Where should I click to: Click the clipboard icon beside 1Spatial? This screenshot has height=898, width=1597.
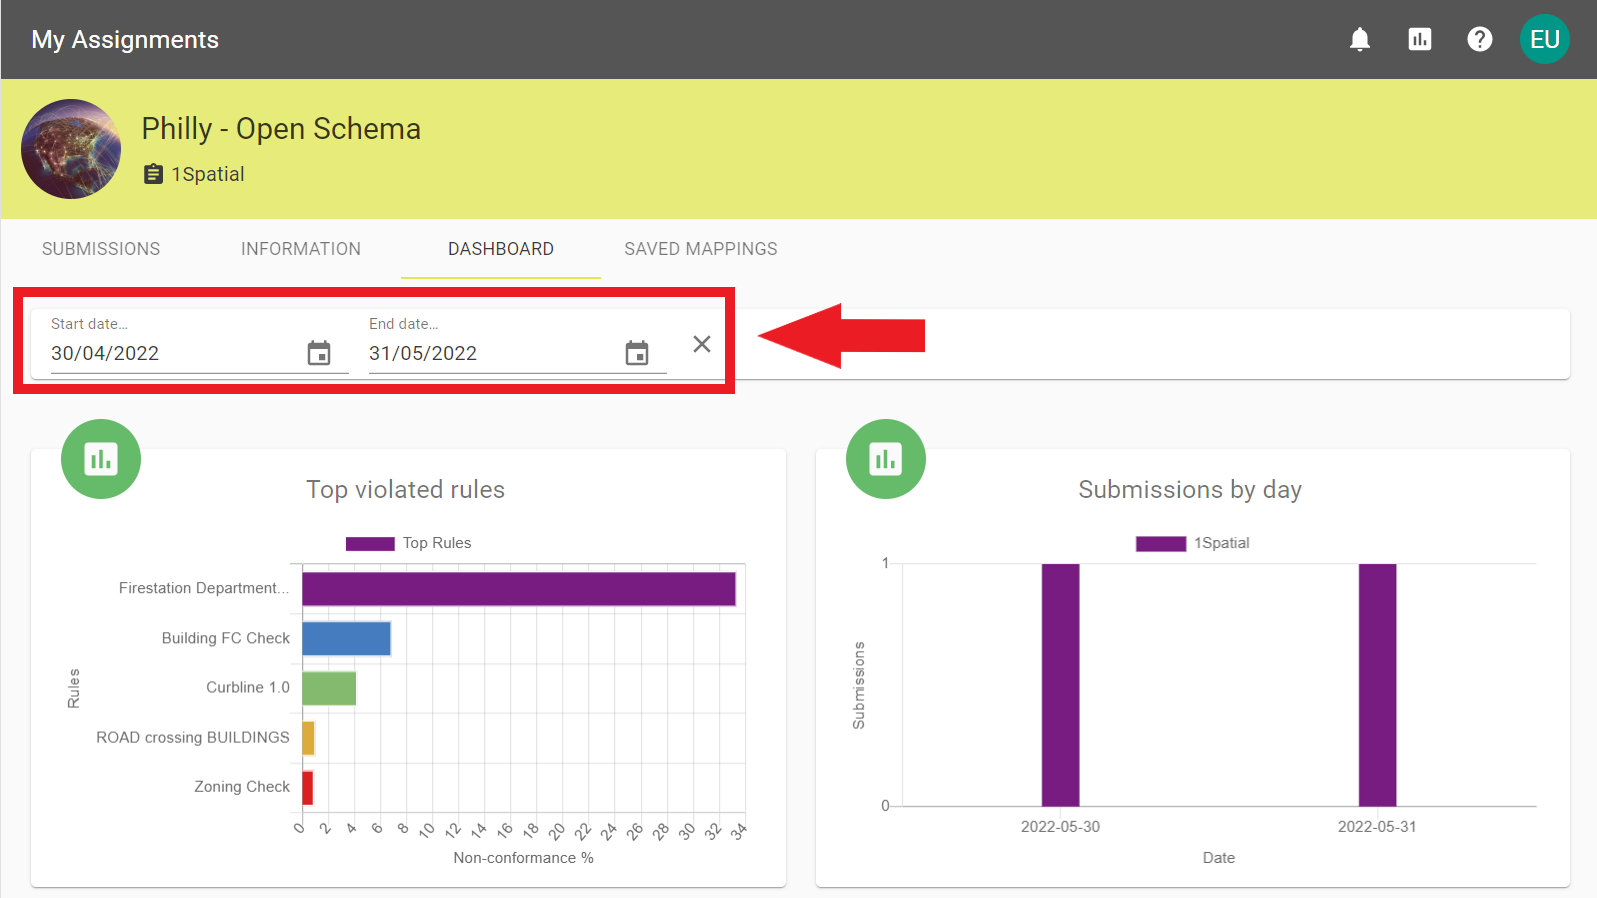[x=153, y=174]
